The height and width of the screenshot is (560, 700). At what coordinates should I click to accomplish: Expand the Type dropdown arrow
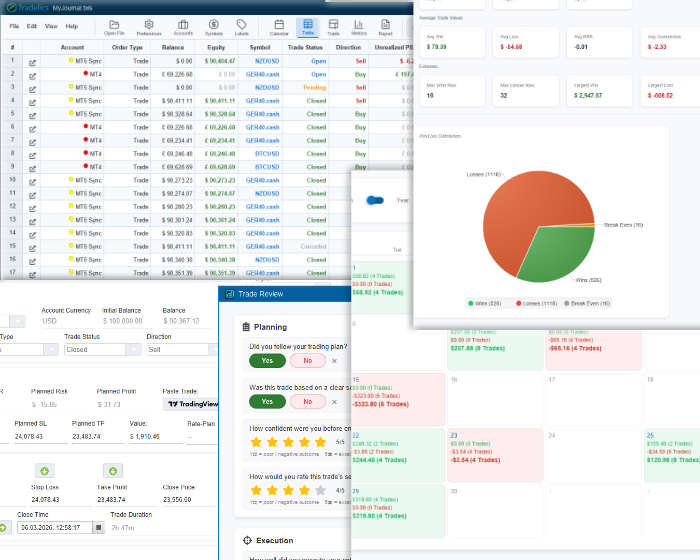(51, 349)
